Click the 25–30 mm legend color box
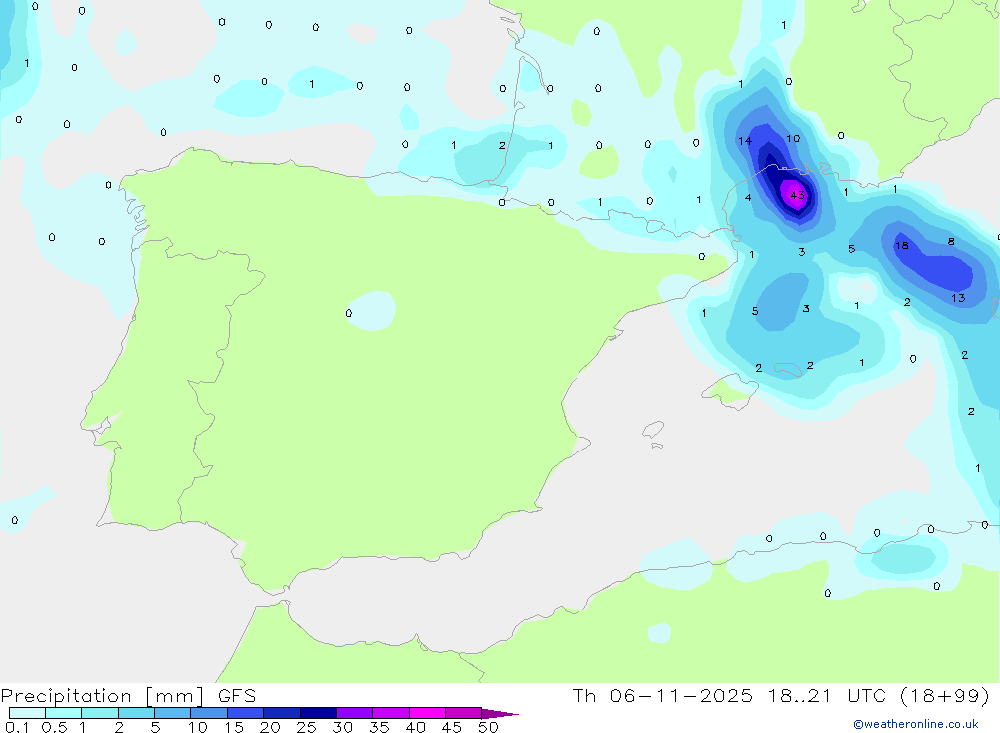 pos(318,713)
